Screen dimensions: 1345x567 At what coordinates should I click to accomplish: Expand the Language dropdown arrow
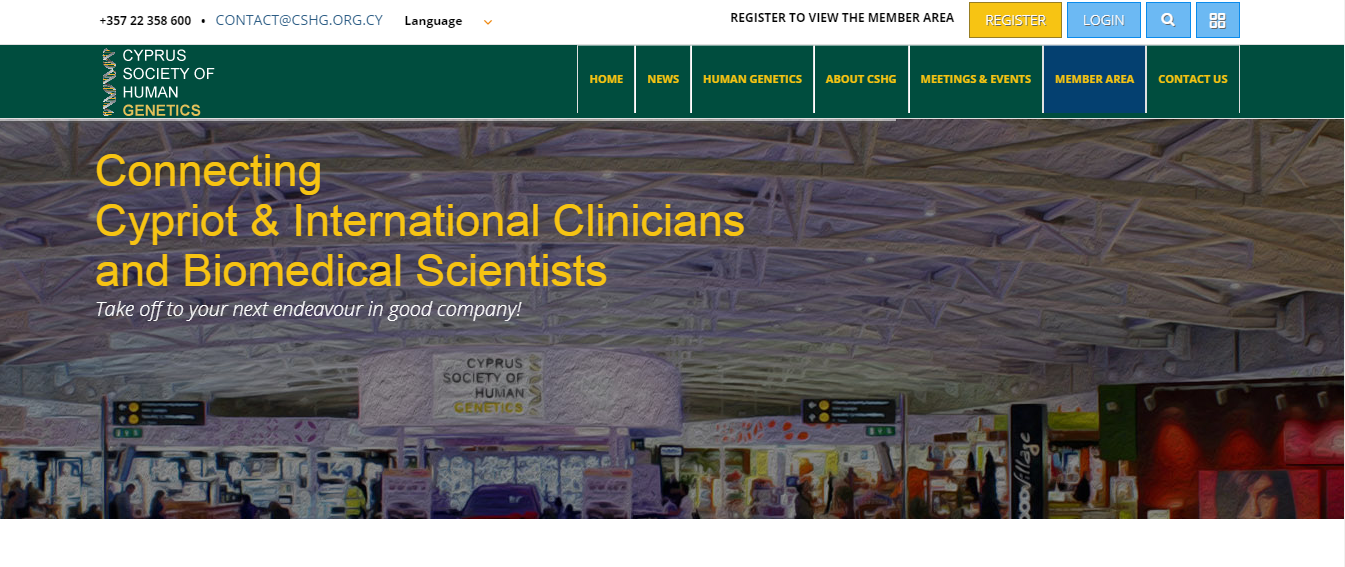click(487, 21)
